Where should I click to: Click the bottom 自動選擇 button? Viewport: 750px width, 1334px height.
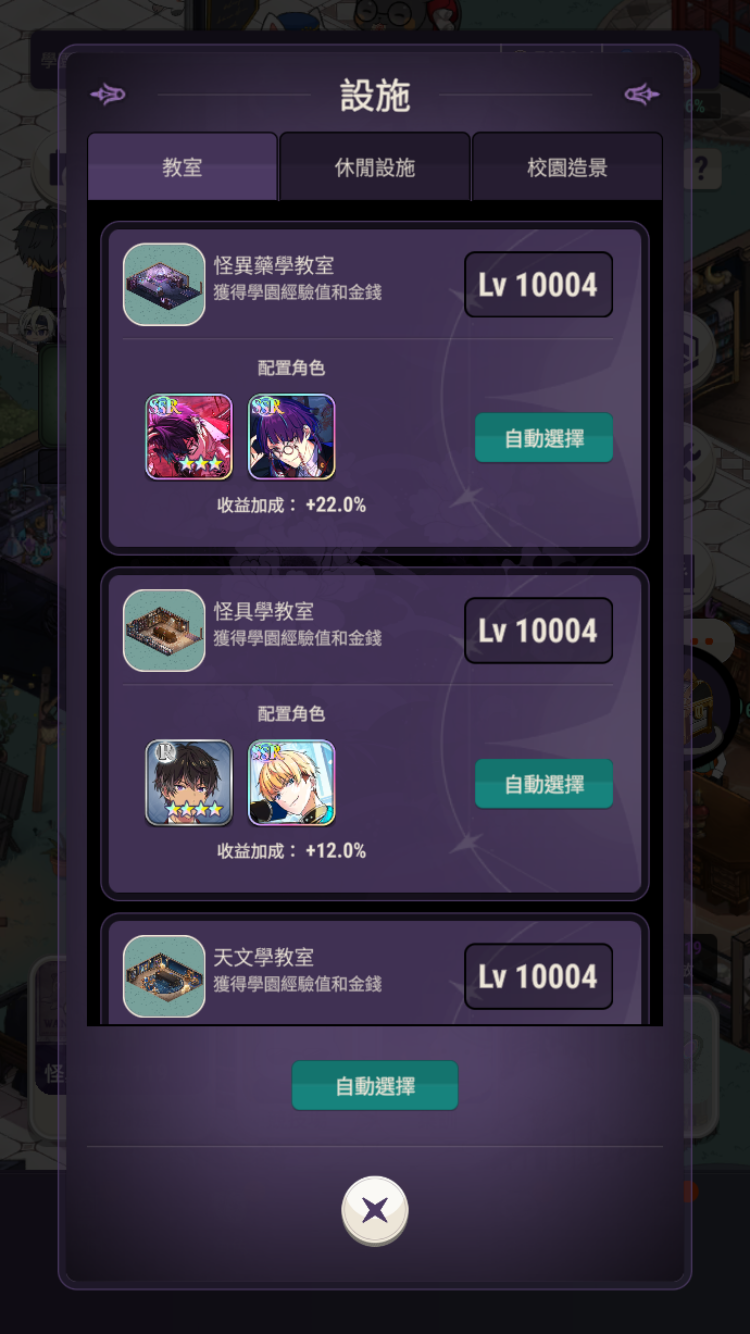coord(375,1086)
